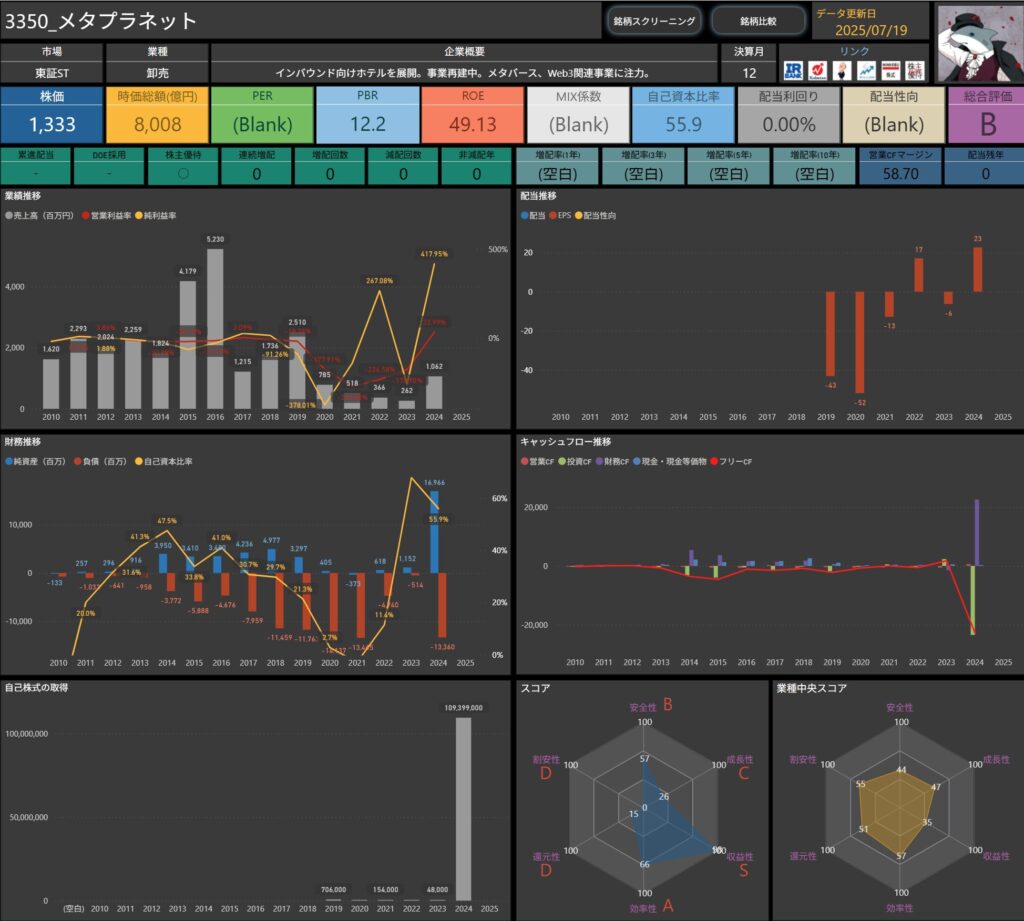Viewport: 1024px width, 921px height.
Task: Click the 決算月 value 12
Action: tap(749, 73)
